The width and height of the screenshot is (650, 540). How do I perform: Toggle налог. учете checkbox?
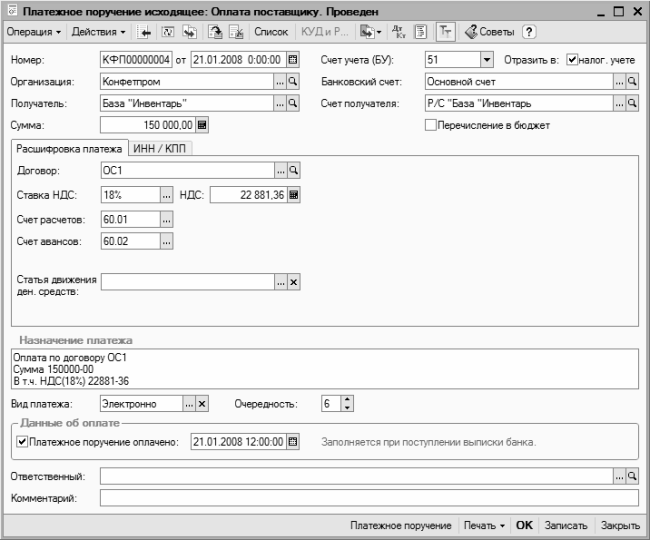572,60
